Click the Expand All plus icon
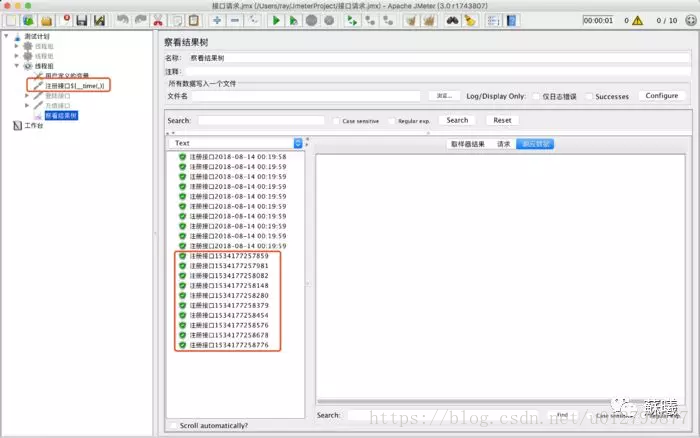The width and height of the screenshot is (700, 438). (x=217, y=21)
